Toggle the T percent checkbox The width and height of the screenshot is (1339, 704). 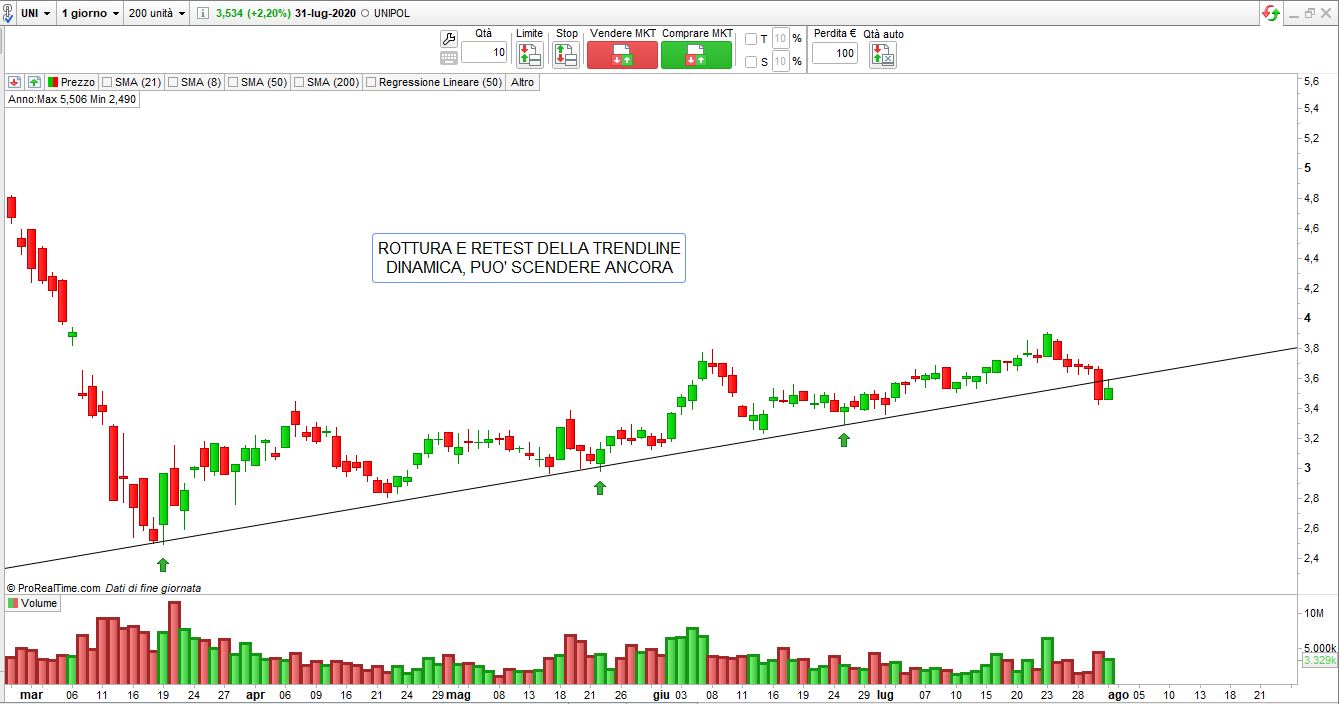[x=751, y=39]
